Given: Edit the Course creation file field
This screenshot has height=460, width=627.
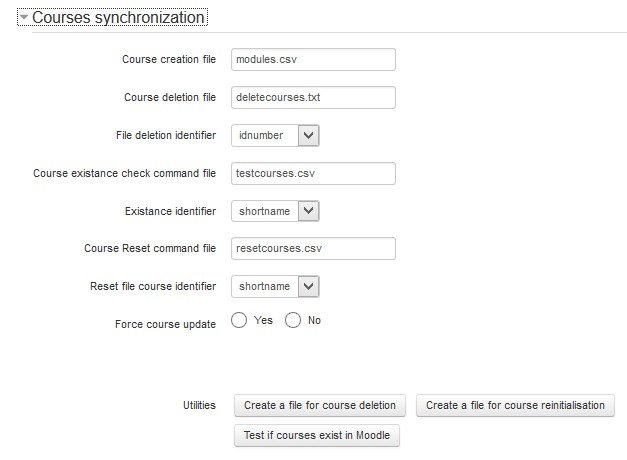Looking at the screenshot, I should (313, 60).
